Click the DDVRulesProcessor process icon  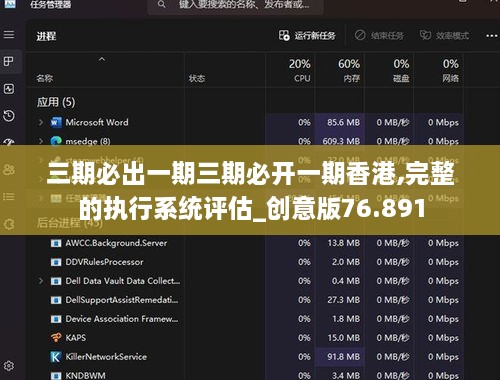pyautogui.click(x=56, y=262)
